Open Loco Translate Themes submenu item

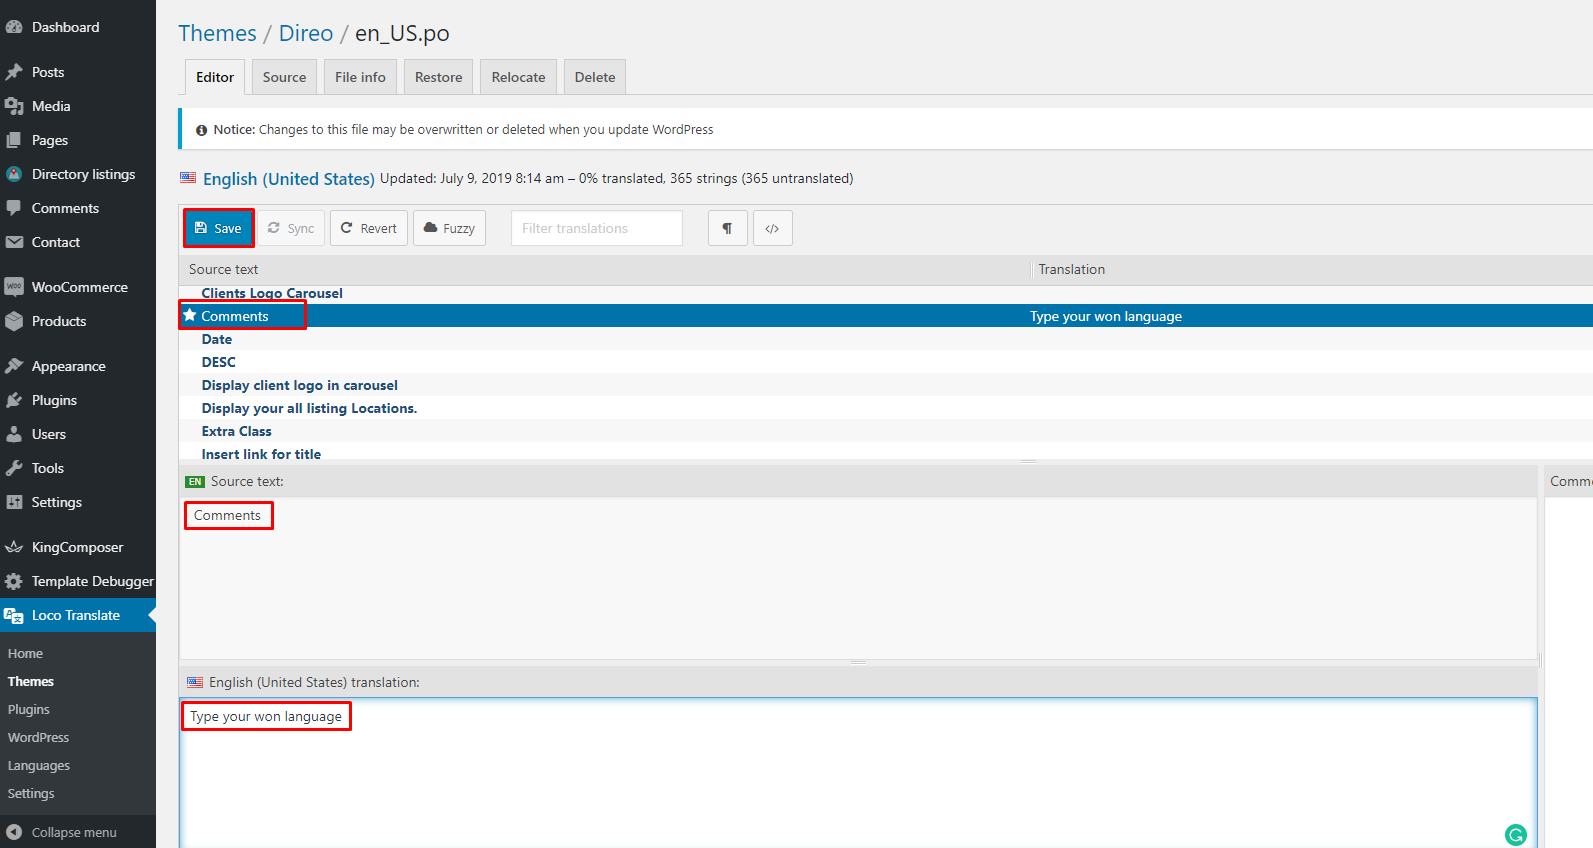[31, 681]
